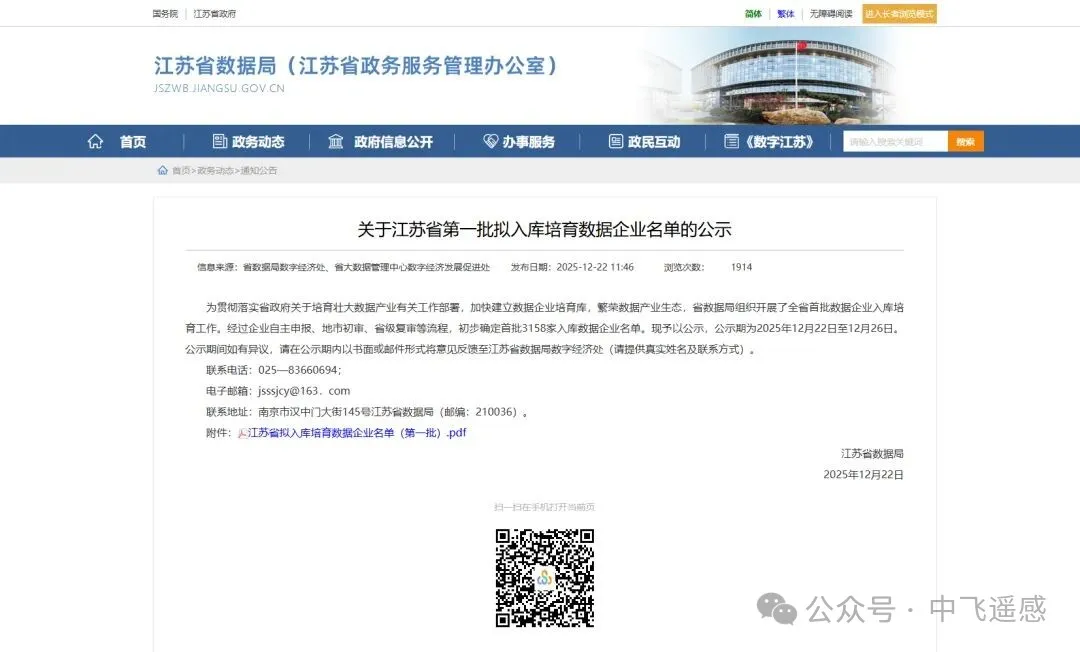The width and height of the screenshot is (1080, 652).
Task: Open the 办事服务 menu item
Action: click(528, 142)
